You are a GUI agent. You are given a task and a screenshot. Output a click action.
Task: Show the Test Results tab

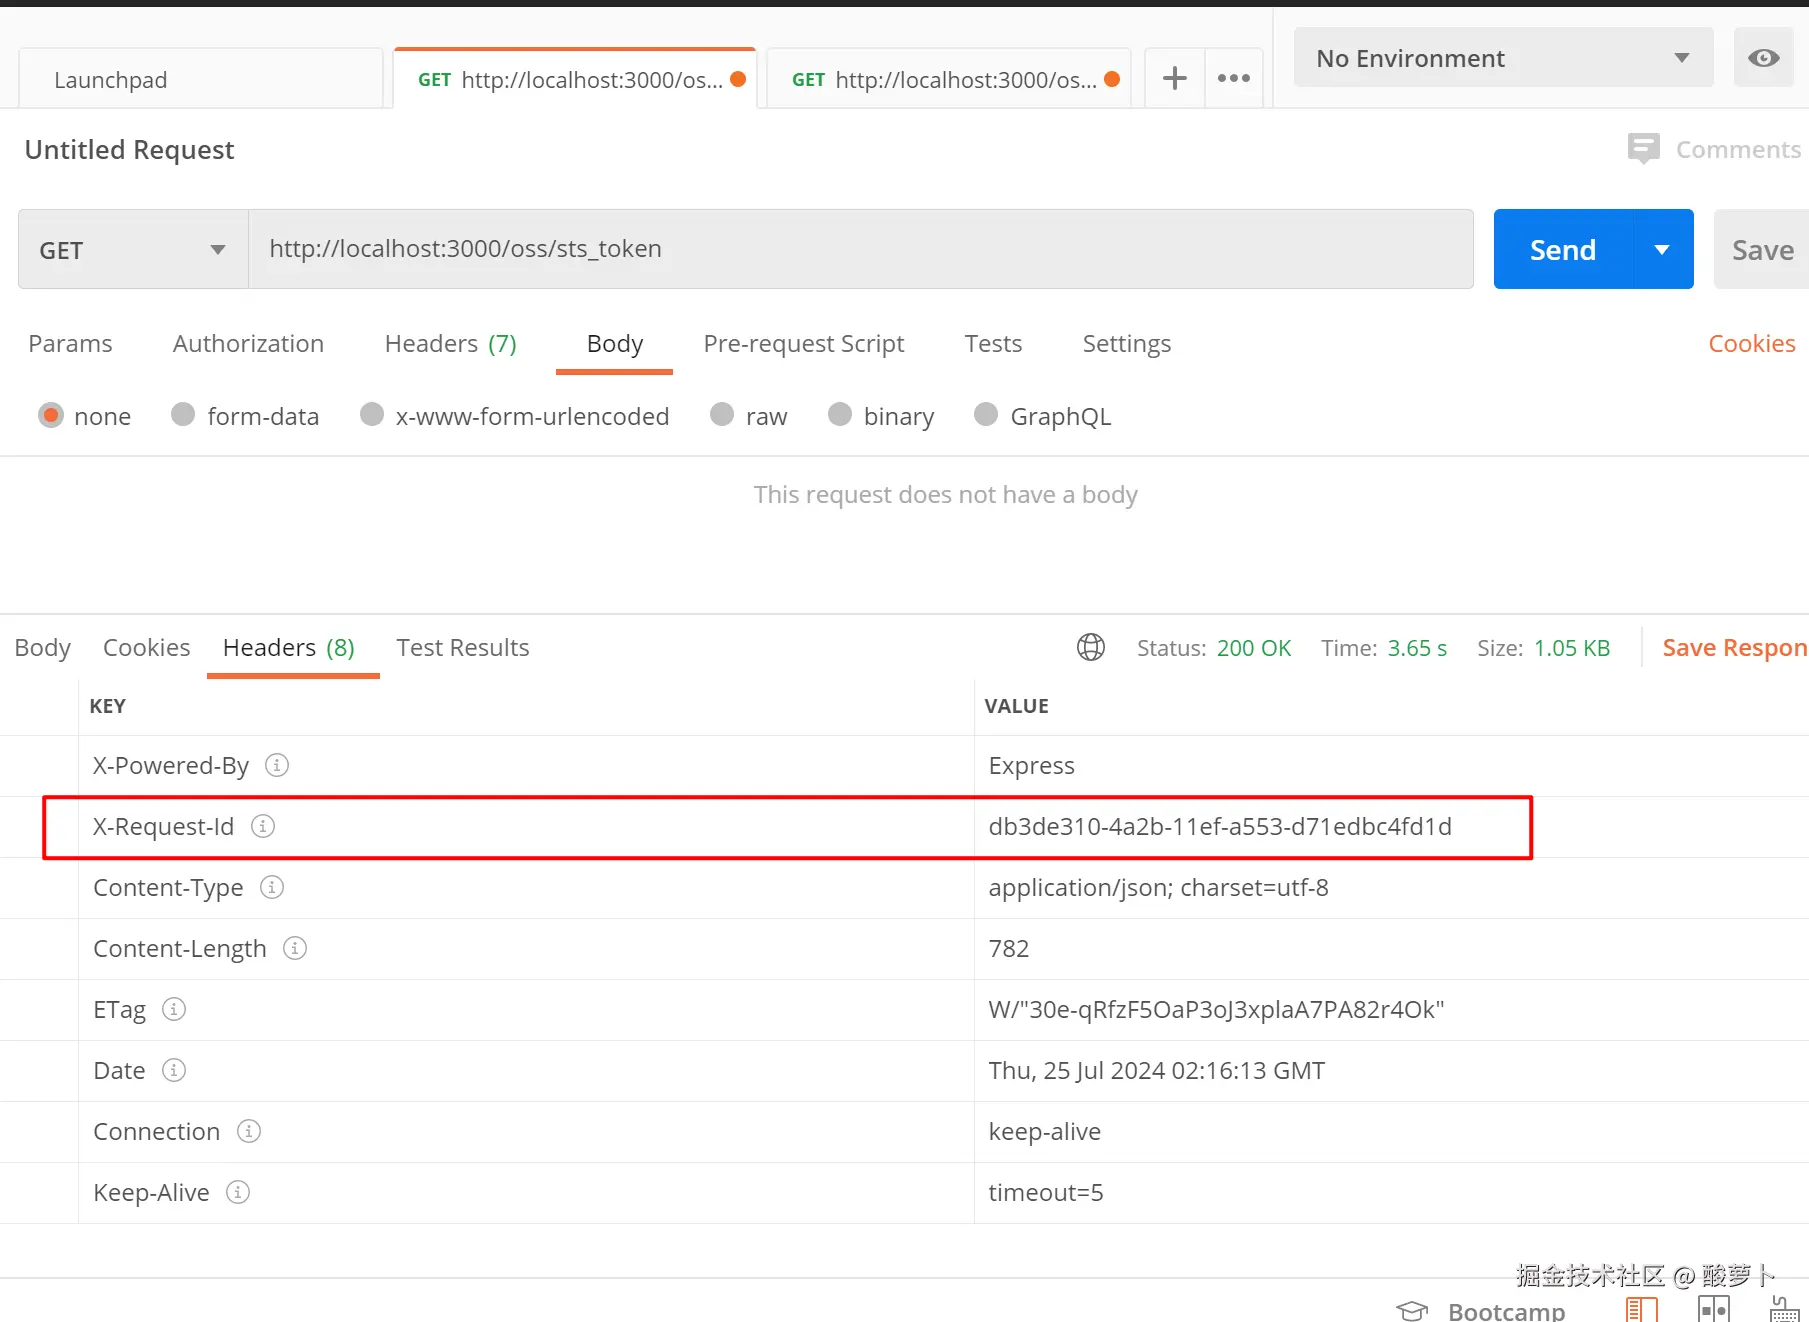[x=463, y=648]
